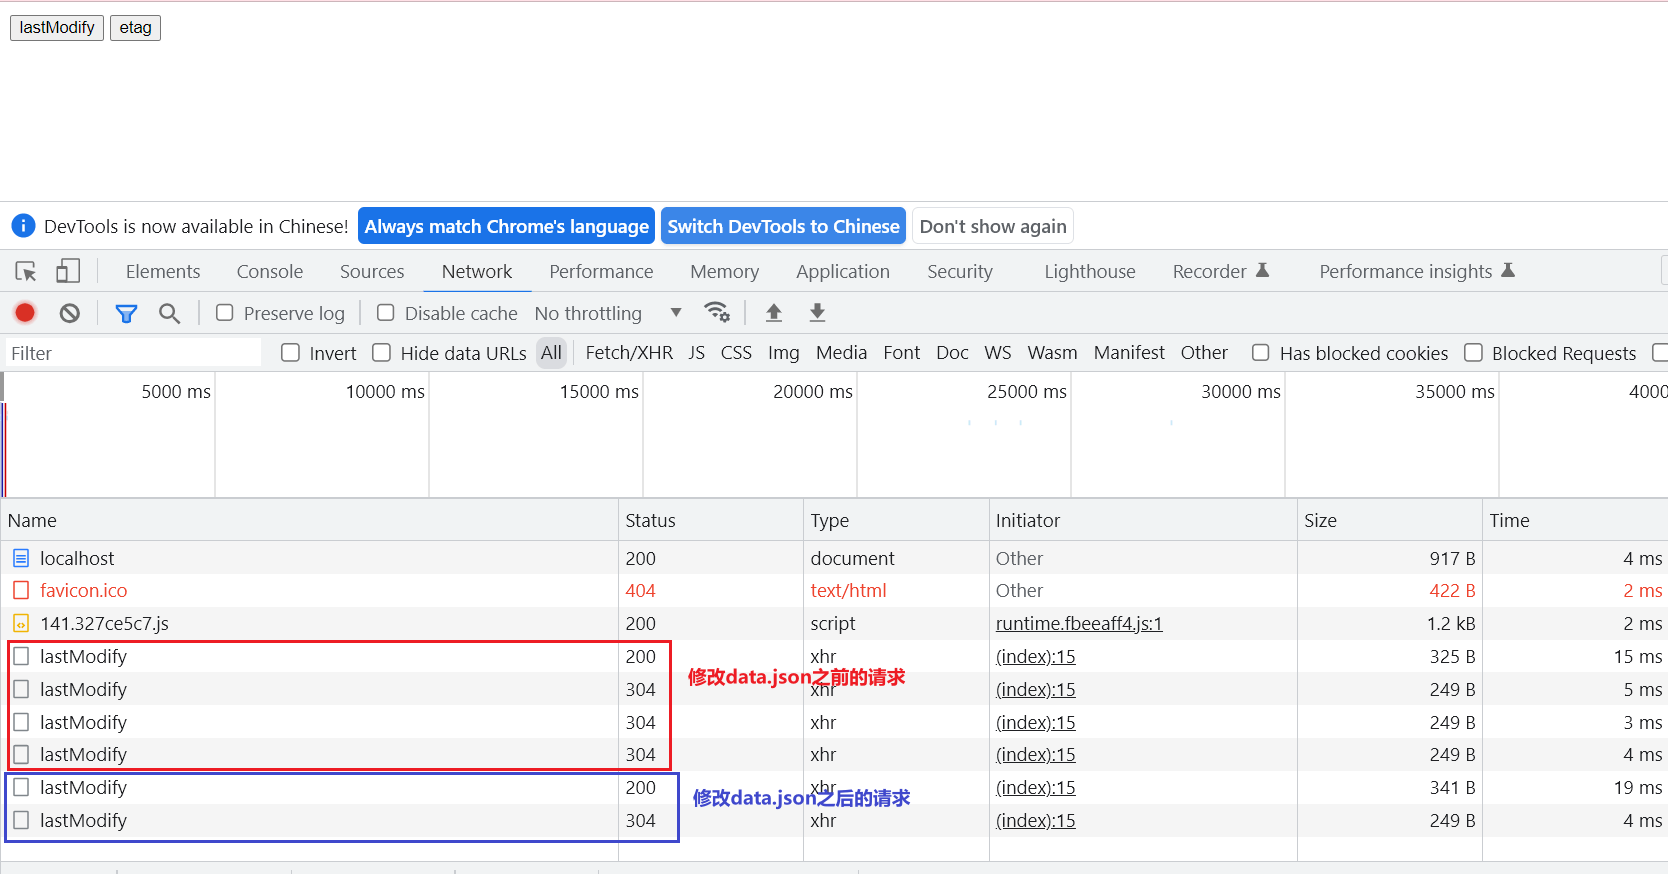Click the etag page button

135,28
